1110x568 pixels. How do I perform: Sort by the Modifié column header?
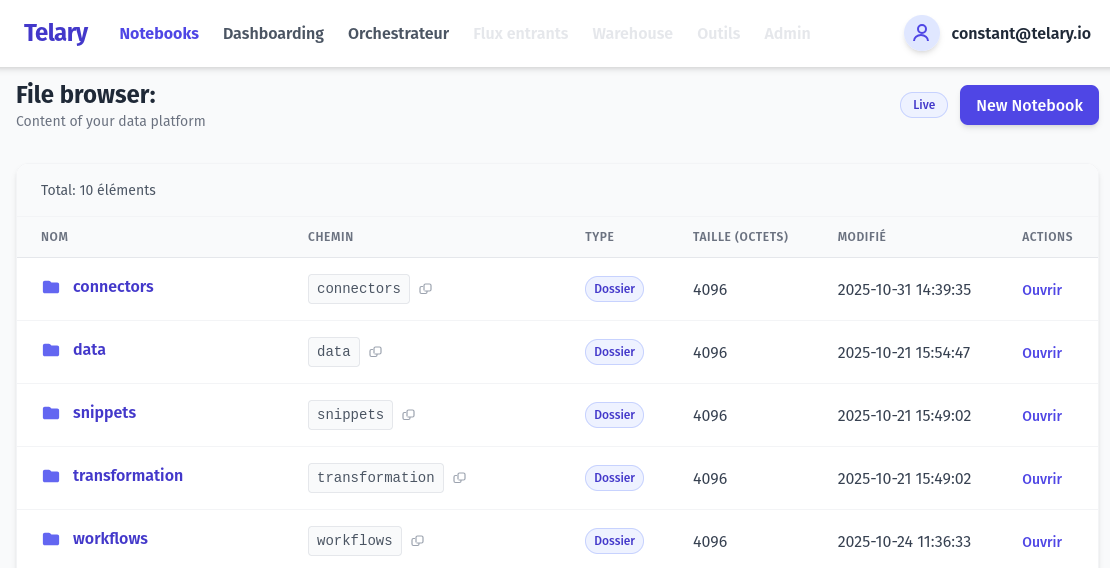coord(861,237)
